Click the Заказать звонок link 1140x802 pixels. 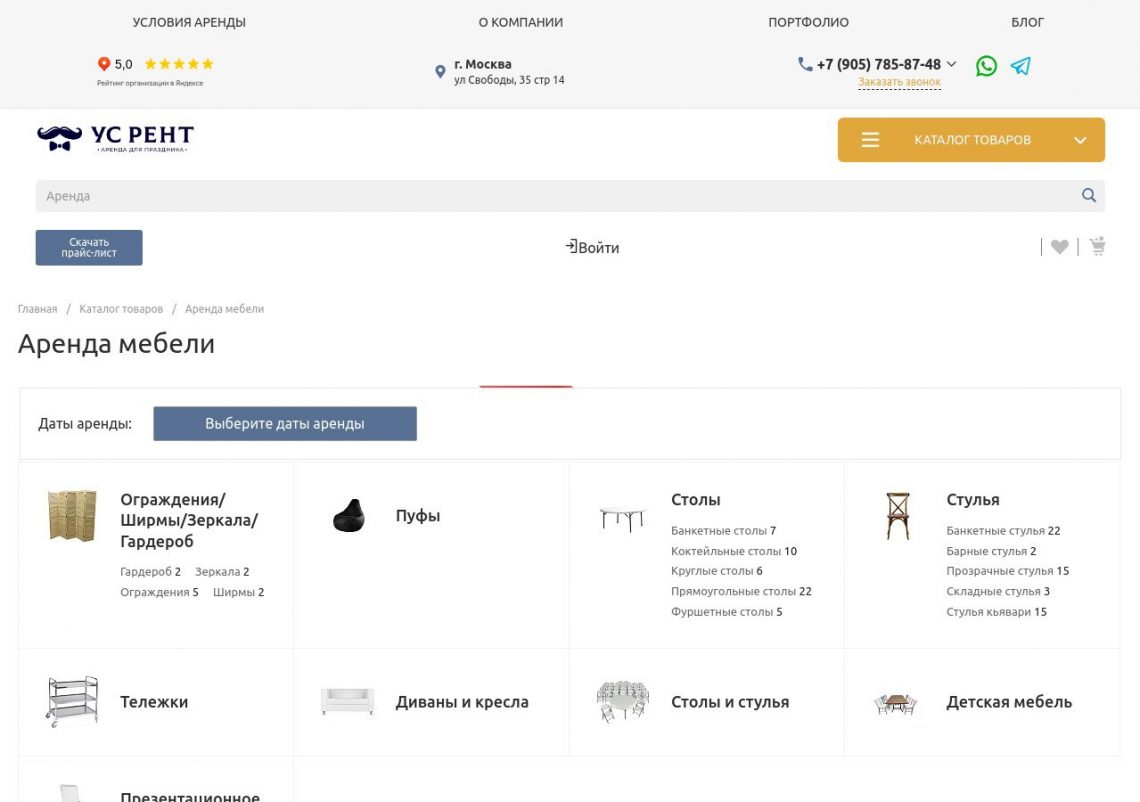[899, 82]
